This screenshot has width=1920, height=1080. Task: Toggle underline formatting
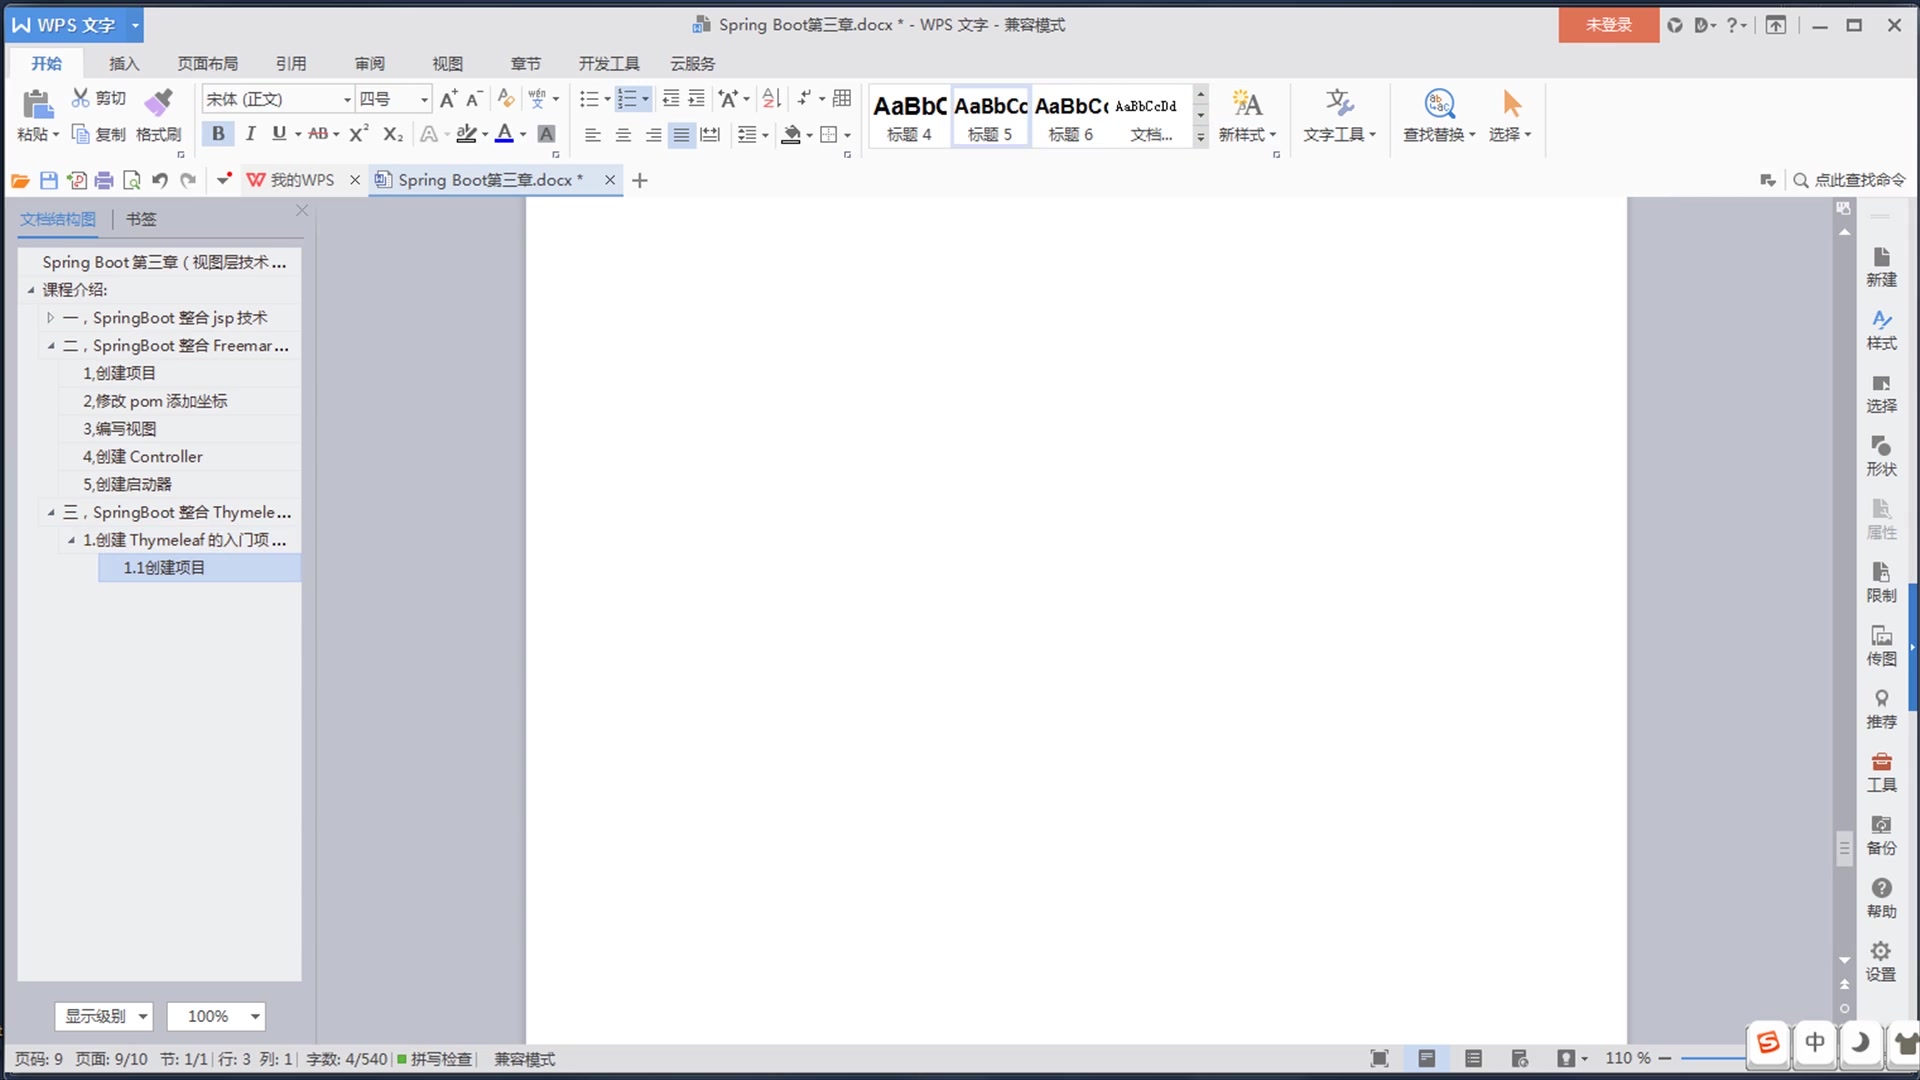tap(279, 134)
